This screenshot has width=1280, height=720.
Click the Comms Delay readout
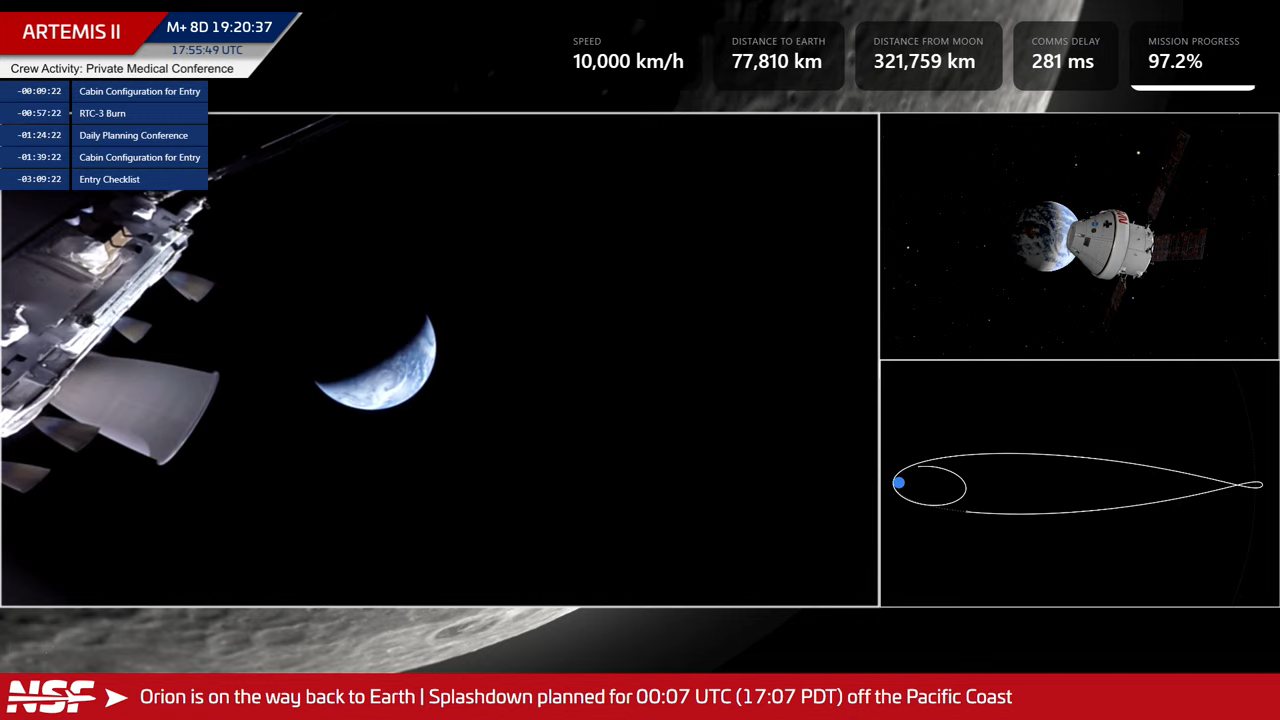(x=1064, y=54)
